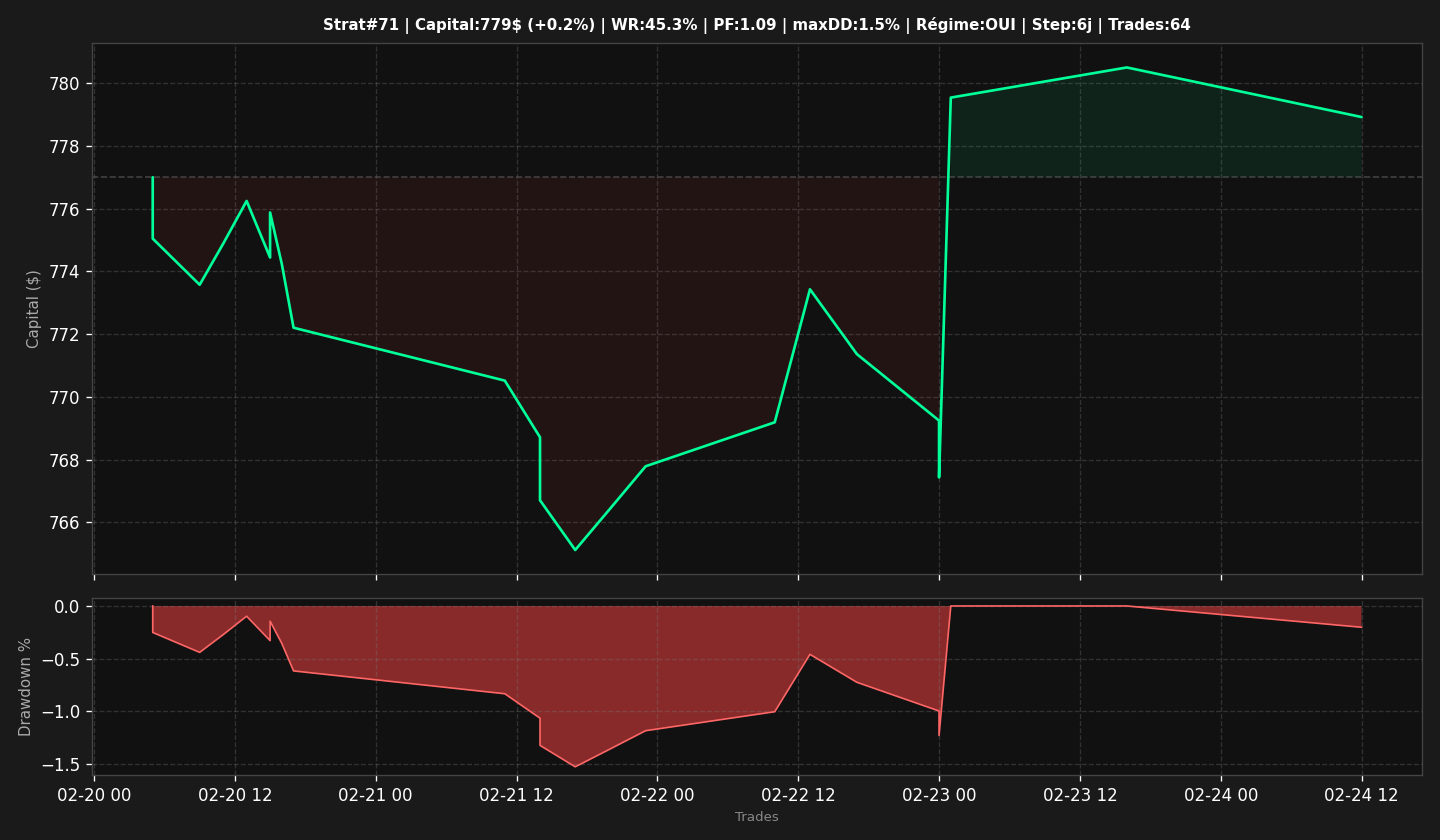Screen dimensions: 1440x840
Task: Click the 0.0 drawdown axis tick label
Action: (67, 607)
